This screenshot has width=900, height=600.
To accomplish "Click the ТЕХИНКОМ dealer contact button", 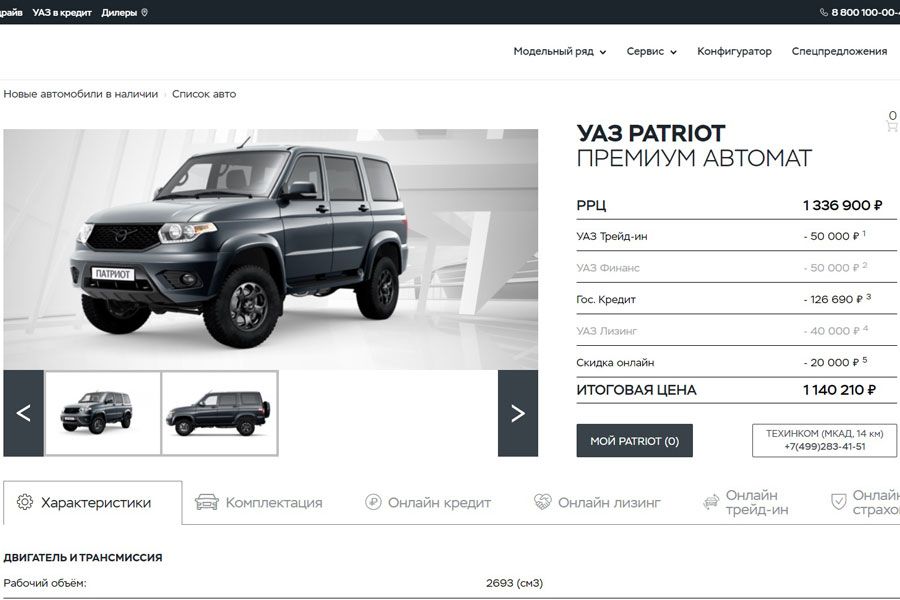I will coord(824,440).
